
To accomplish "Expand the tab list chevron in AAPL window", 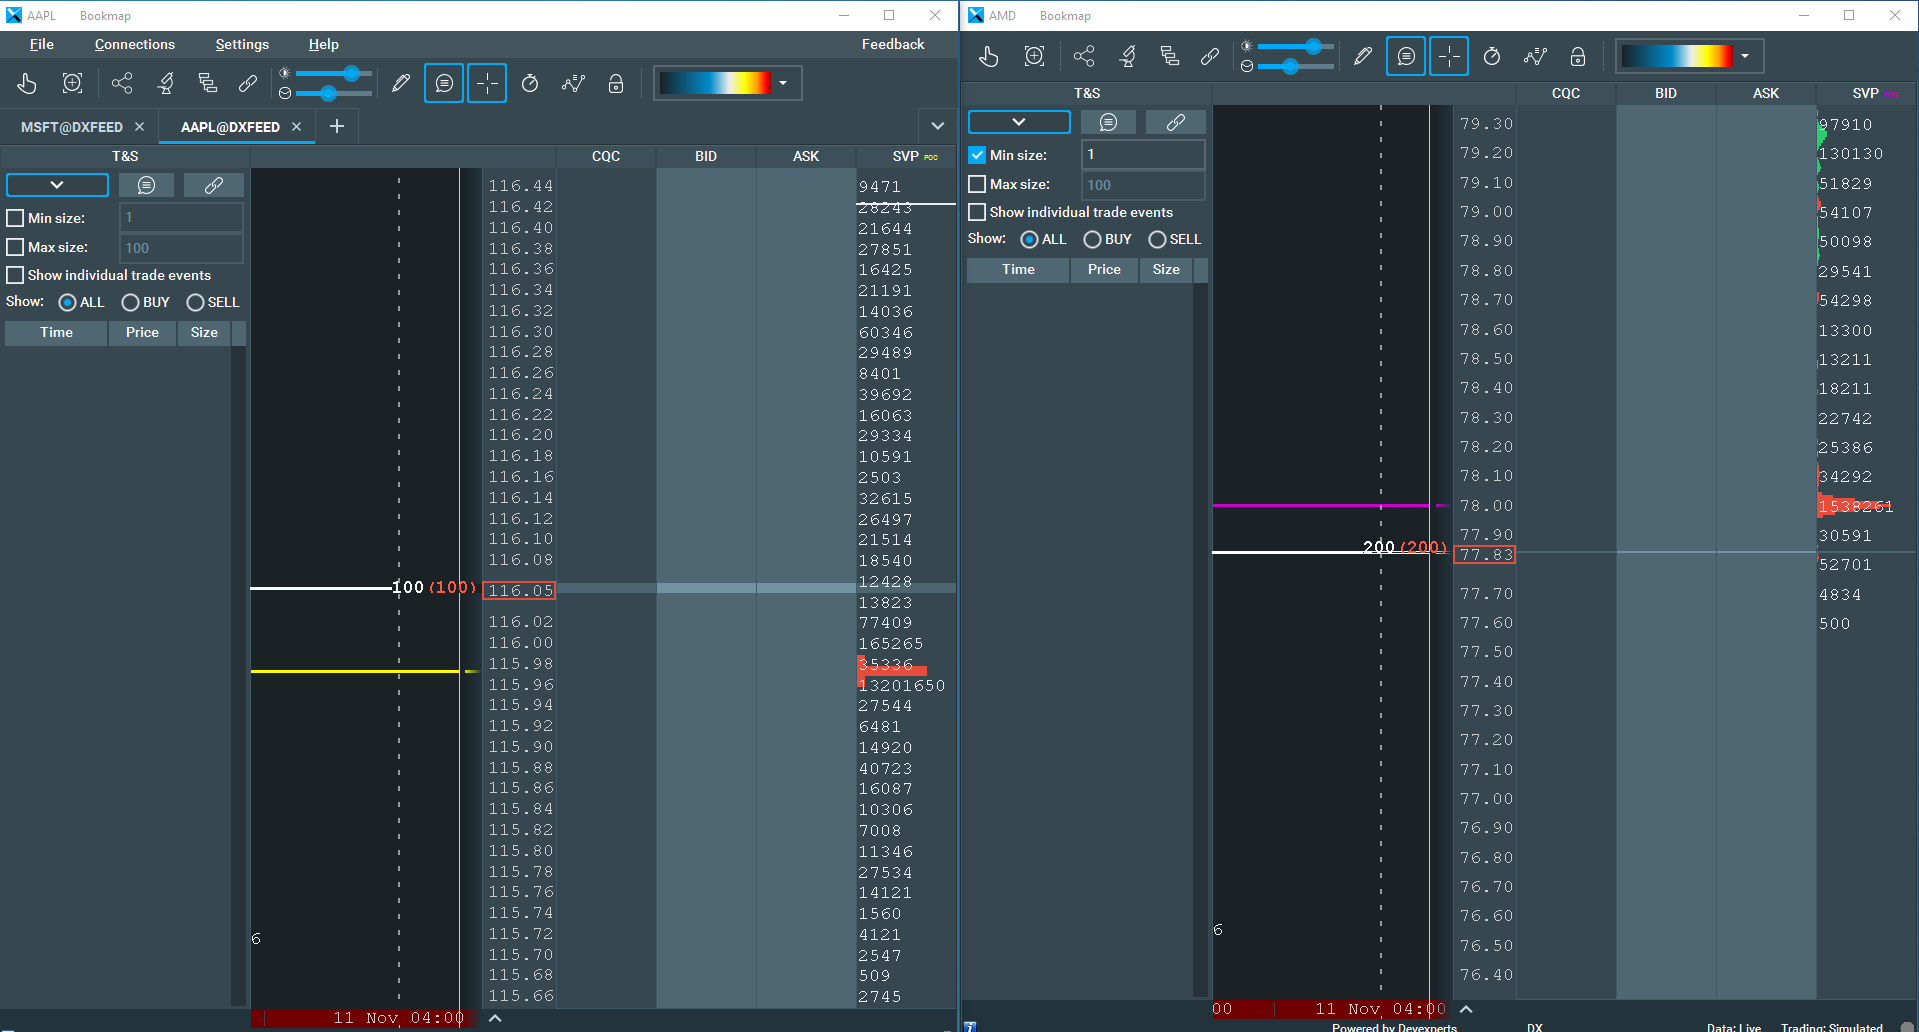I will coord(937,126).
